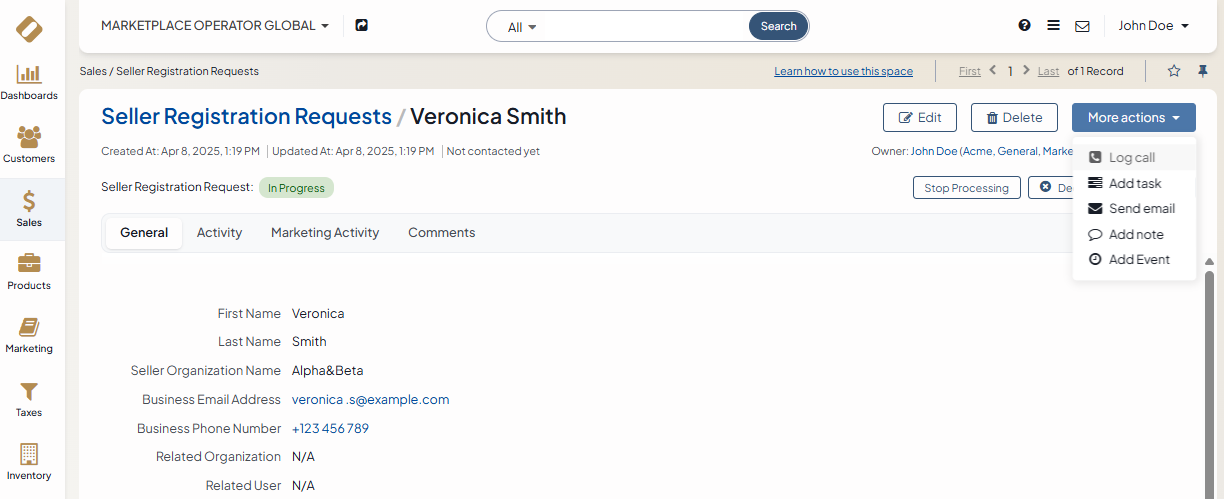Expand the Marketplace Operator Global dropdown
This screenshot has height=499, width=1224.
pos(215,26)
